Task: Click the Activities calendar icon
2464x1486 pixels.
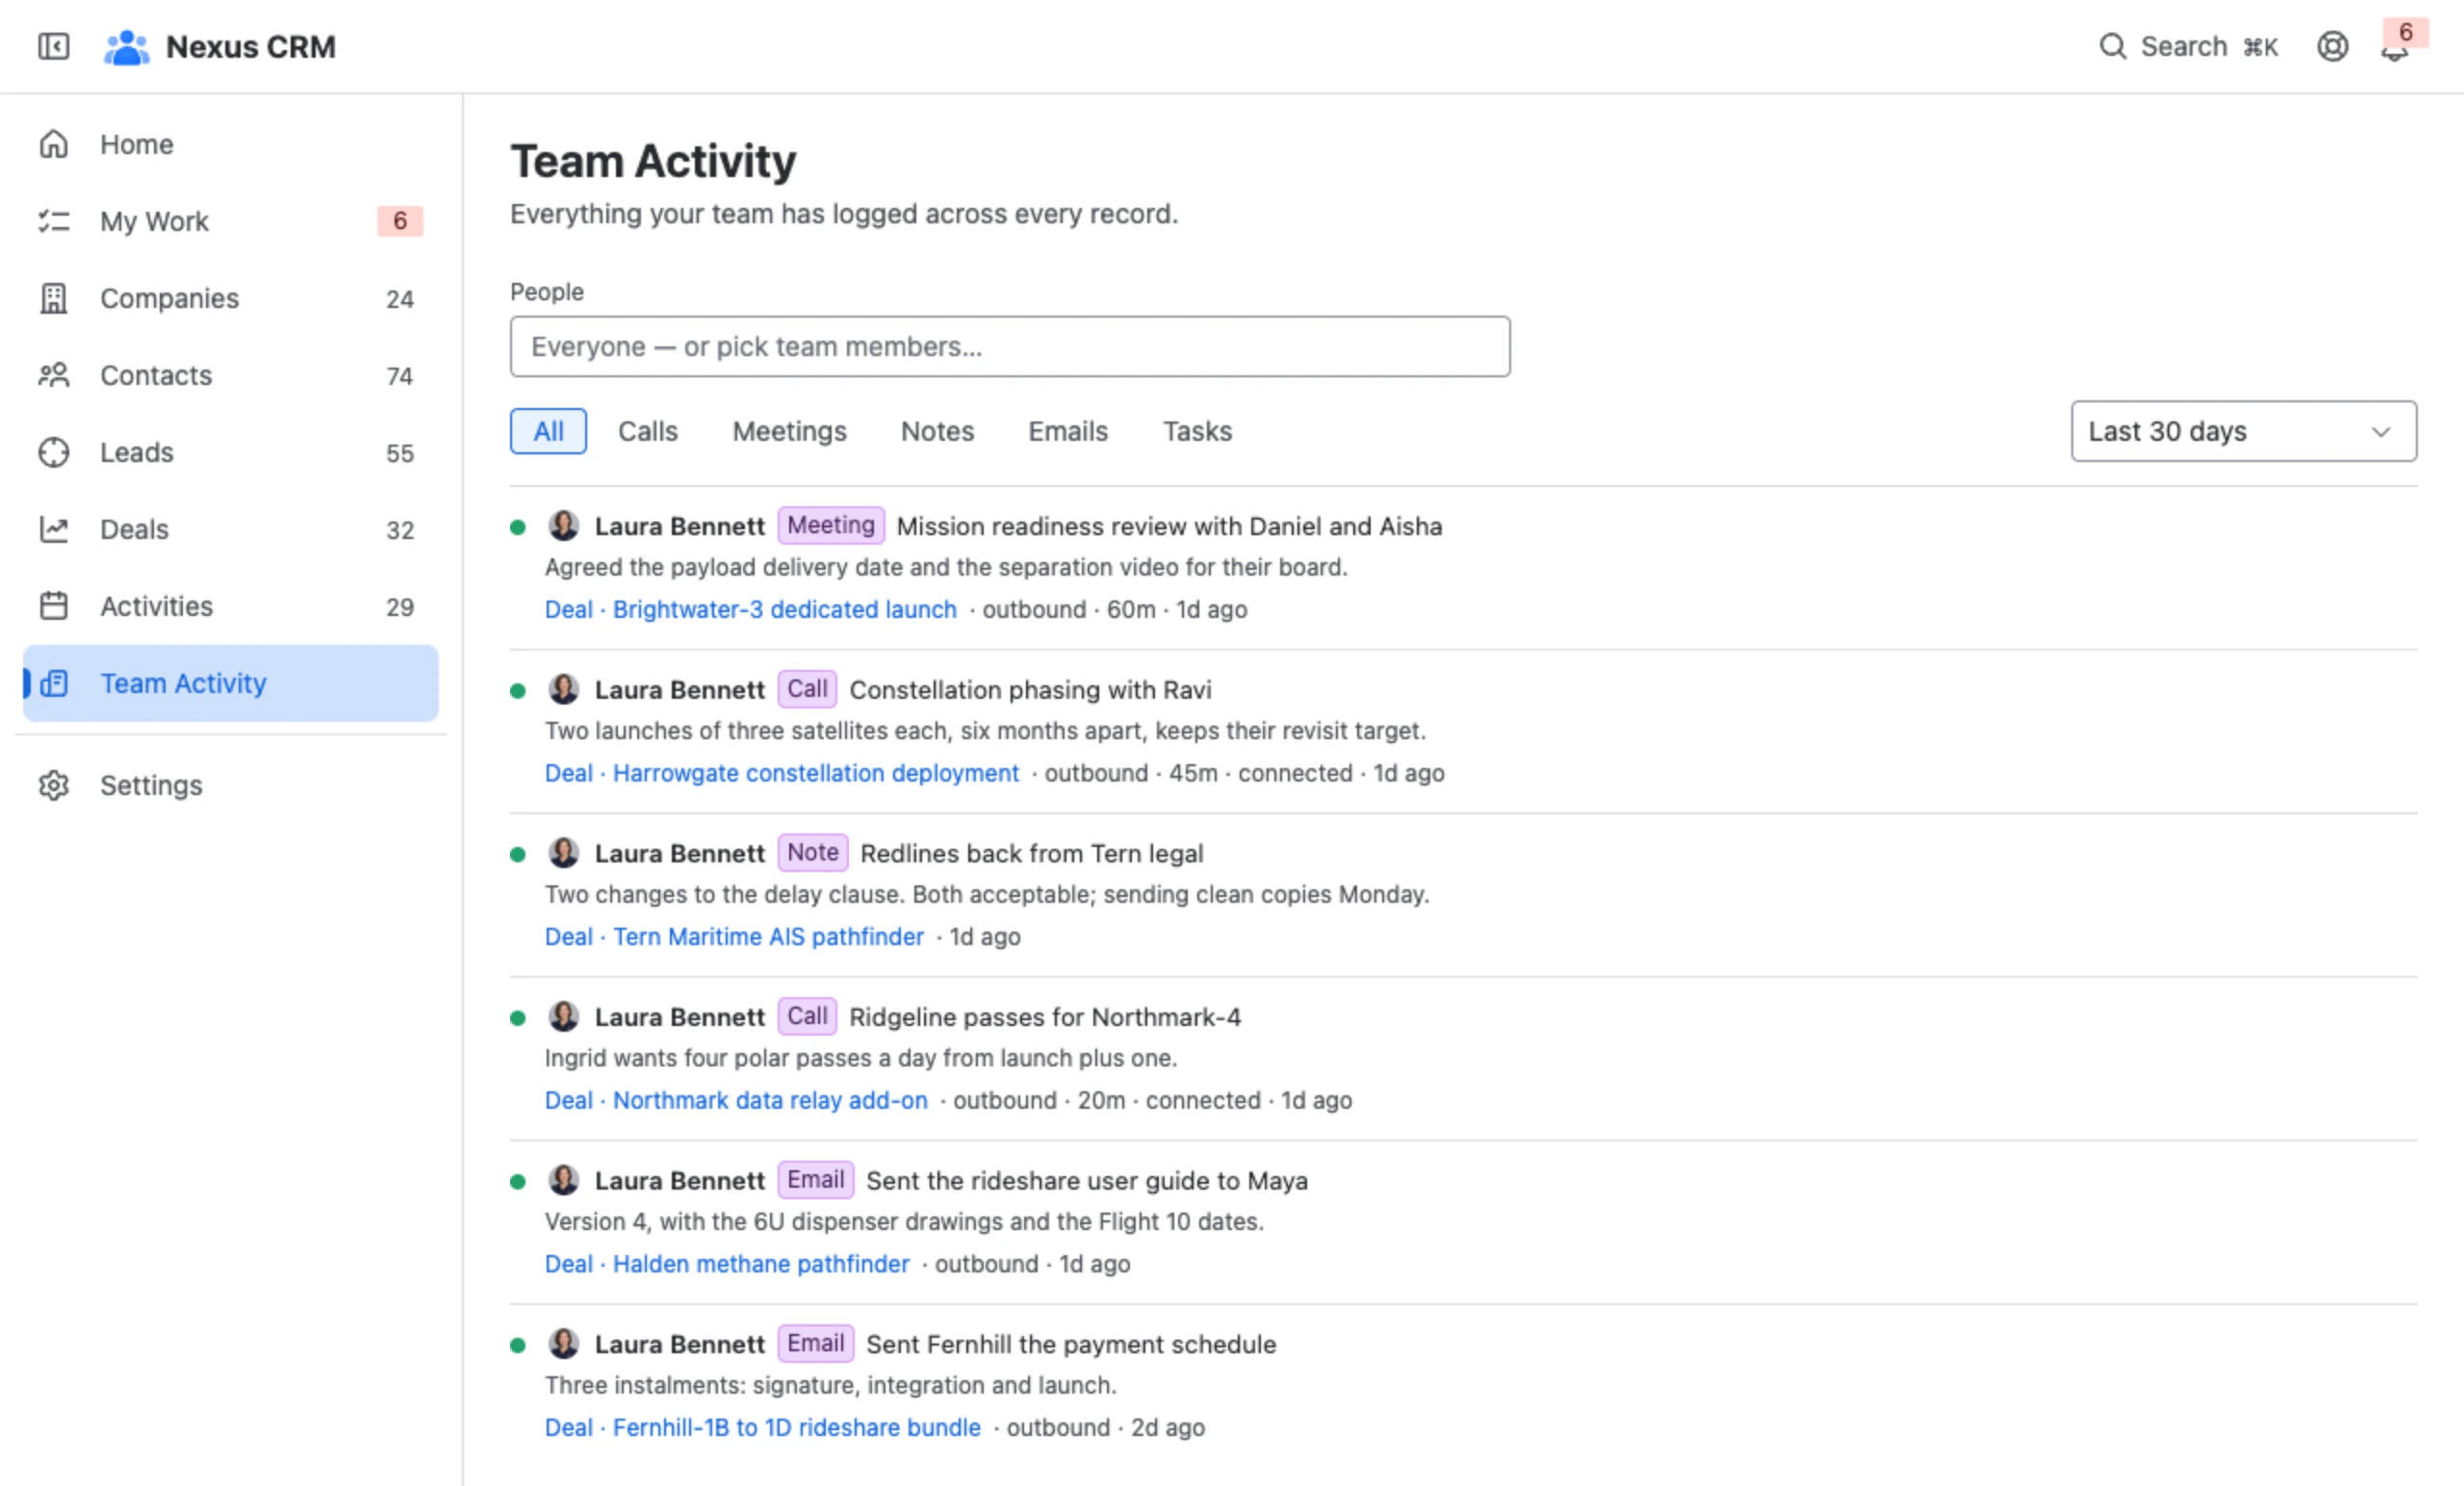Action: click(54, 606)
